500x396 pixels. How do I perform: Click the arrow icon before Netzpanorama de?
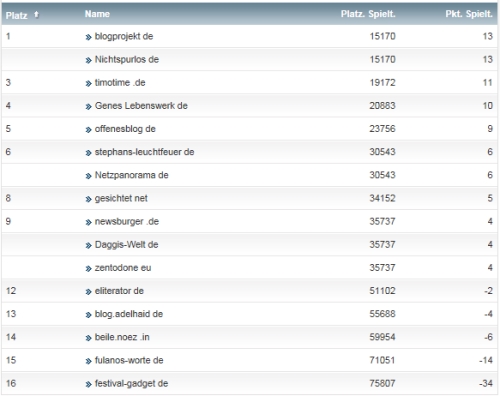[x=88, y=176]
